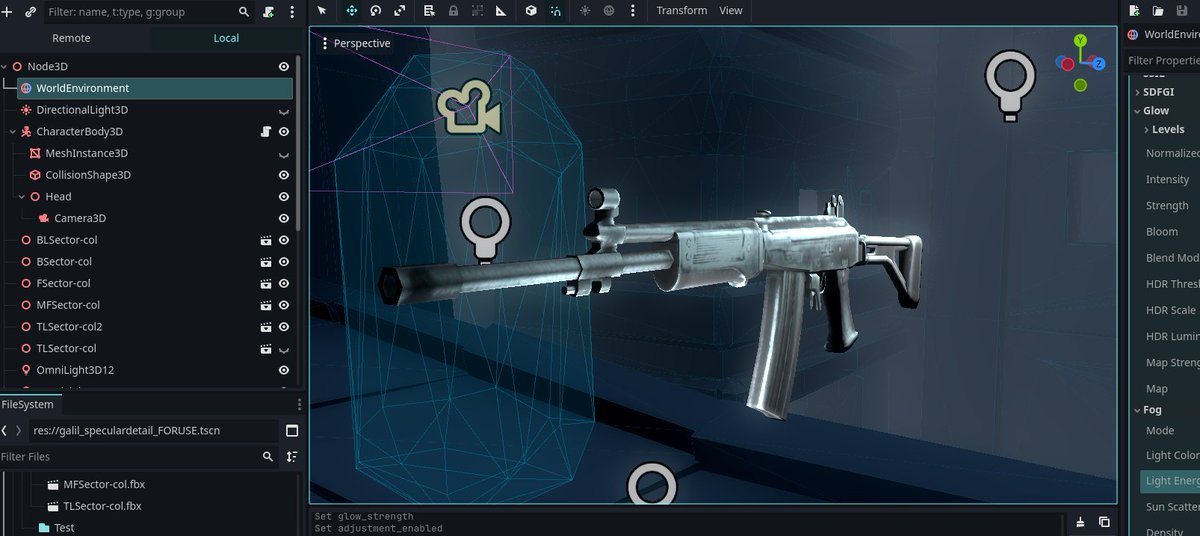Switch to the Local scene tree tab
1200x536 pixels.
coord(226,38)
